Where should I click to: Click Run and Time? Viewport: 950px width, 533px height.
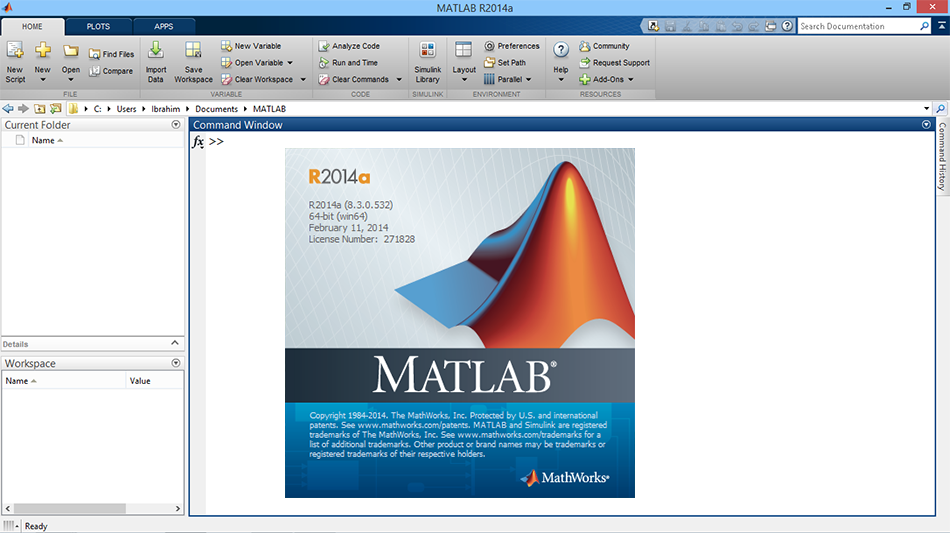coord(348,62)
